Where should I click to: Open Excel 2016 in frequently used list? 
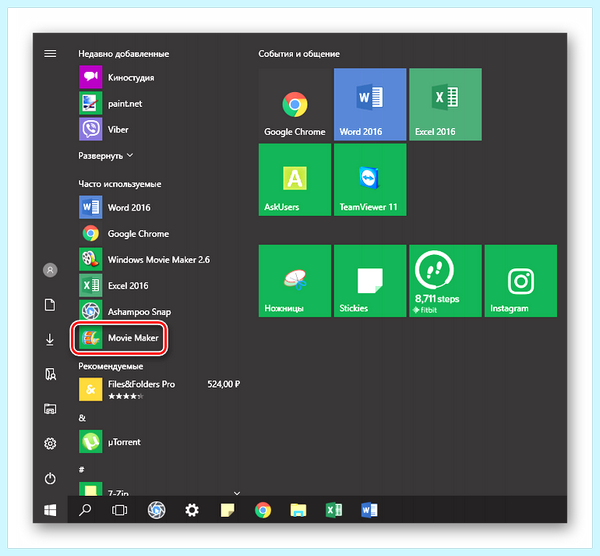114,285
